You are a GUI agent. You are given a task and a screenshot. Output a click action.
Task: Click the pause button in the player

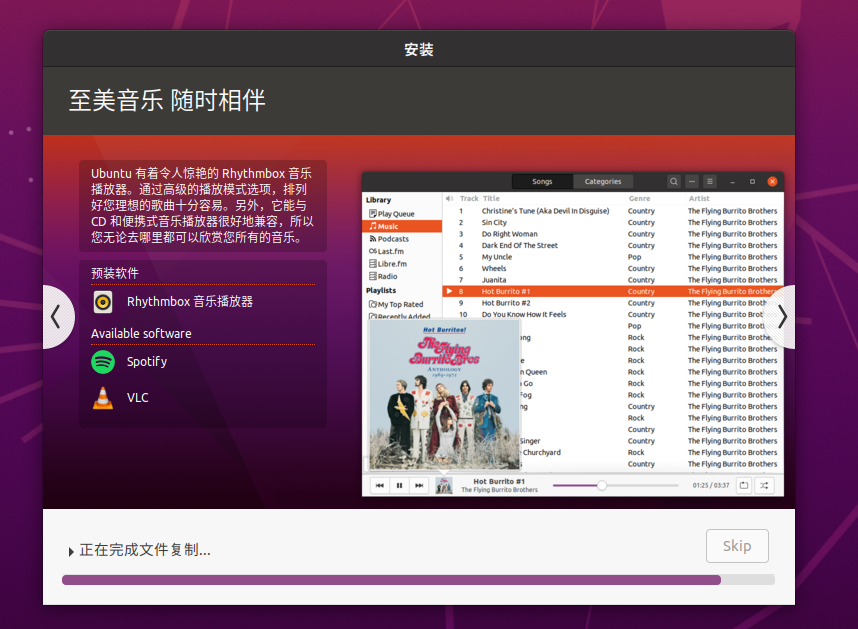pyautogui.click(x=399, y=486)
